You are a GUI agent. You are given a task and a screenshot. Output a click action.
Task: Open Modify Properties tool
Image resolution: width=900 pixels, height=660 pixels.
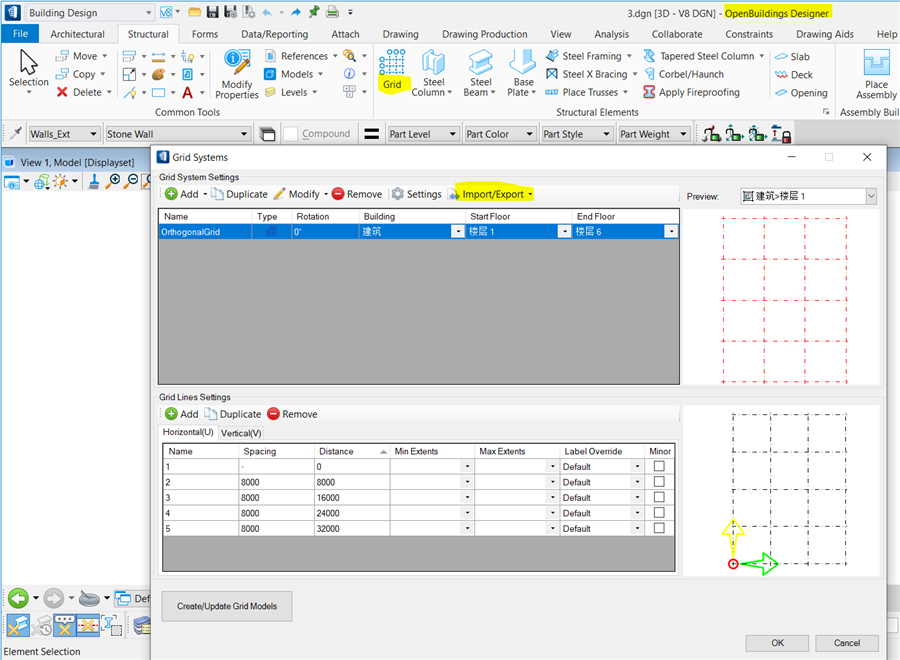point(237,74)
